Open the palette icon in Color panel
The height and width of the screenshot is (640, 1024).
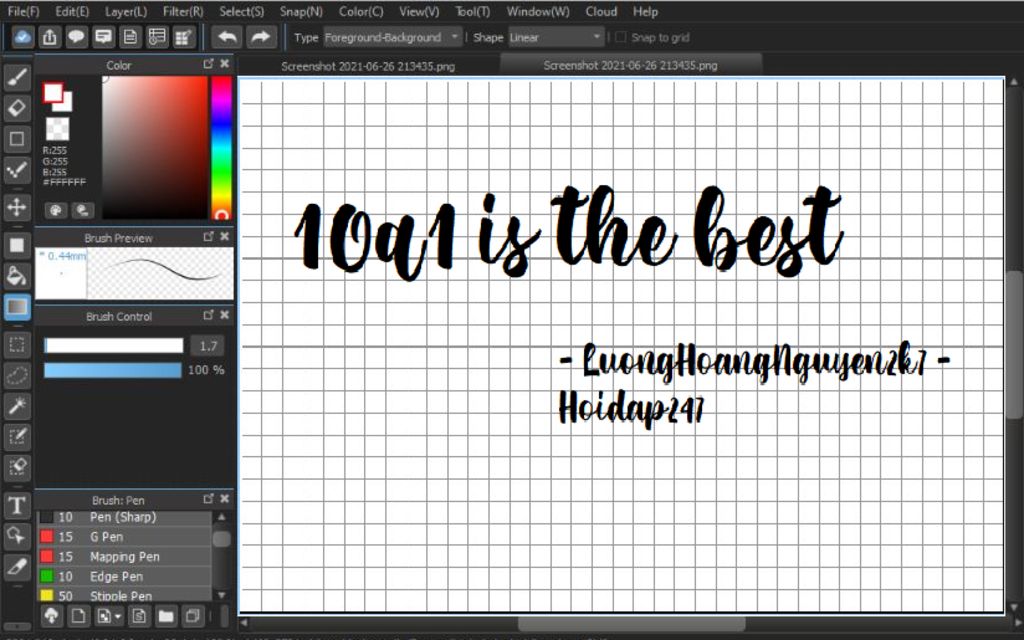coord(56,210)
